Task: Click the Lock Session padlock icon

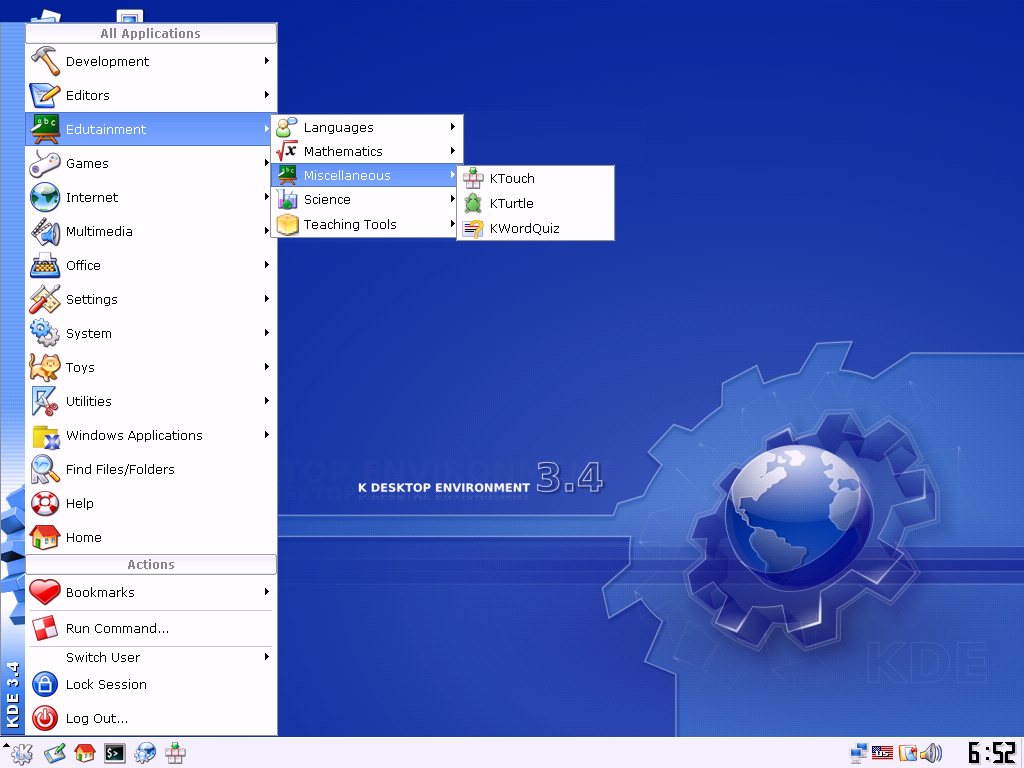Action: click(x=45, y=684)
